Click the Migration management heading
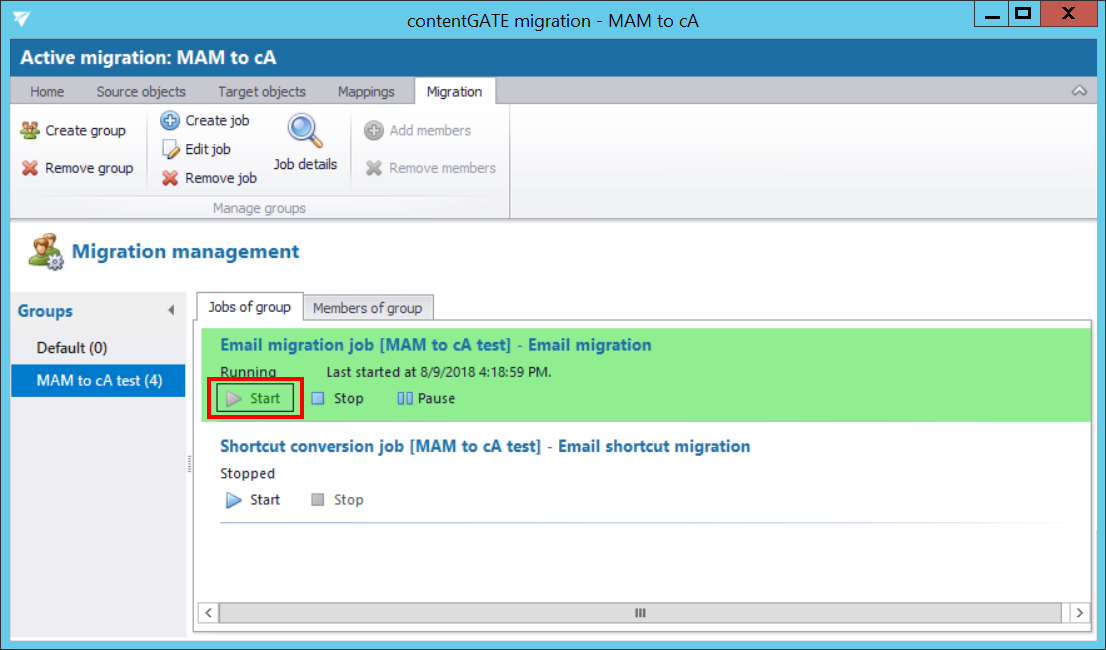The width and height of the screenshot is (1106, 650). (x=186, y=252)
